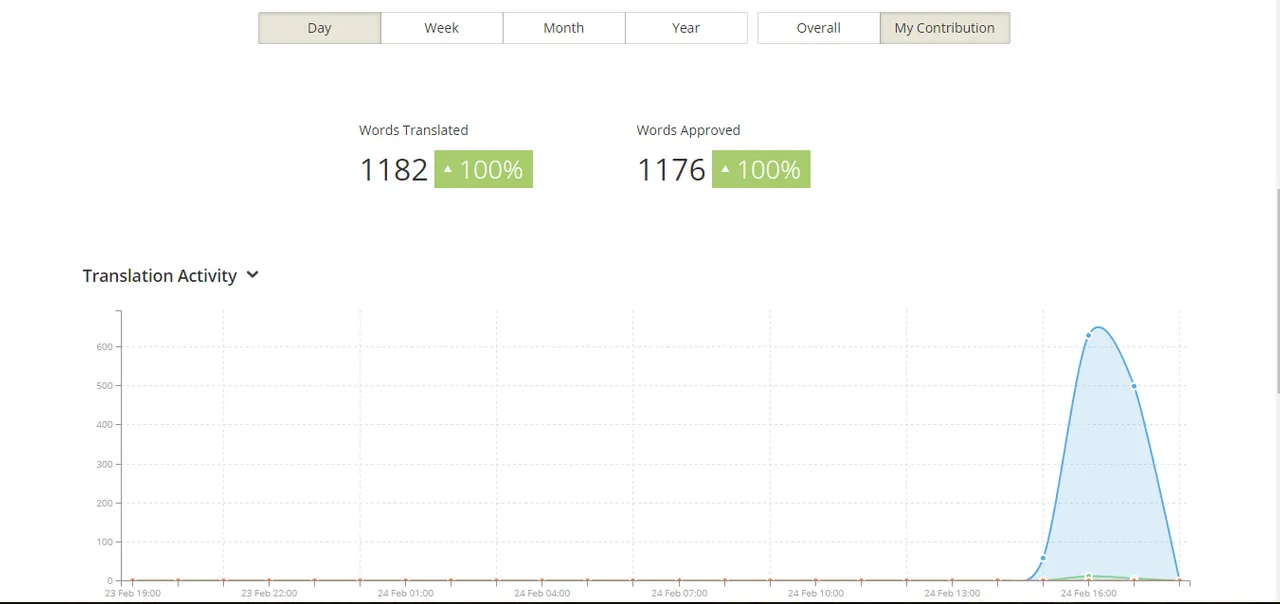This screenshot has width=1280, height=604.
Task: Click the 24 Feb 16:00 axis label
Action: coord(1089,593)
